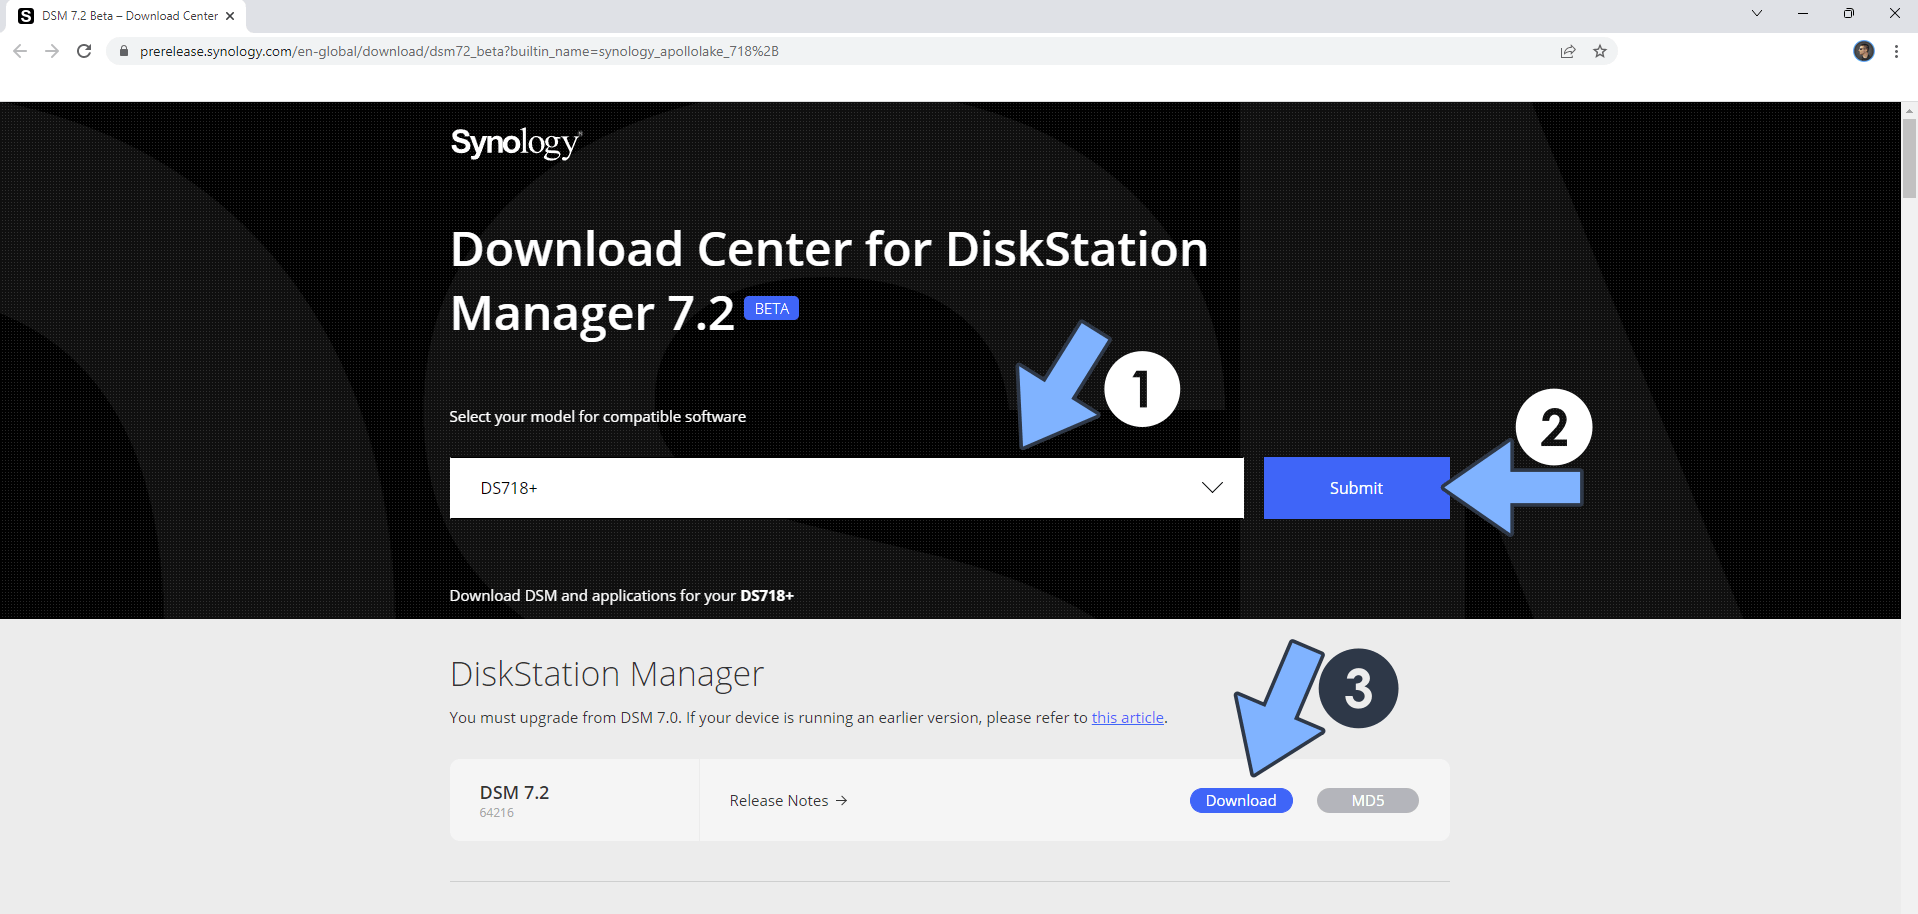1918x914 pixels.
Task: Open the 'this article' link
Action: 1127,718
